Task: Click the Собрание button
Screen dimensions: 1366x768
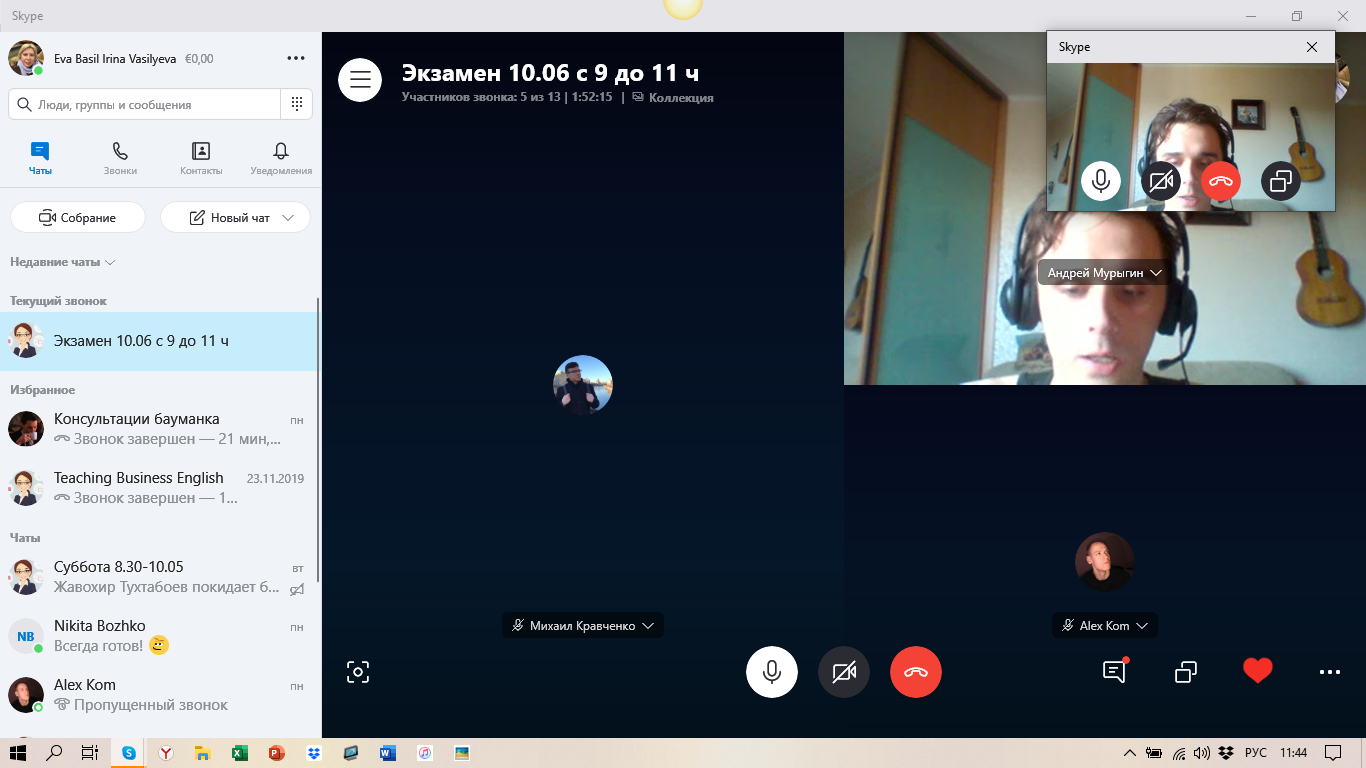Action: tap(78, 217)
